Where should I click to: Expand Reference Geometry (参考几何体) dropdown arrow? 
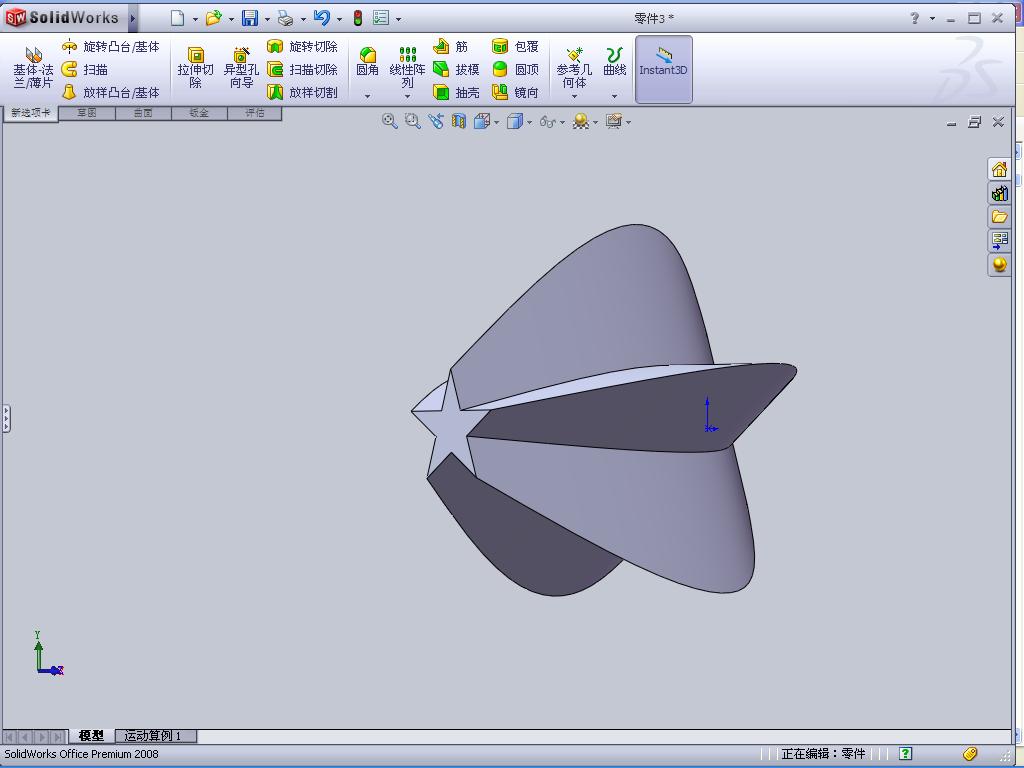[x=574, y=96]
